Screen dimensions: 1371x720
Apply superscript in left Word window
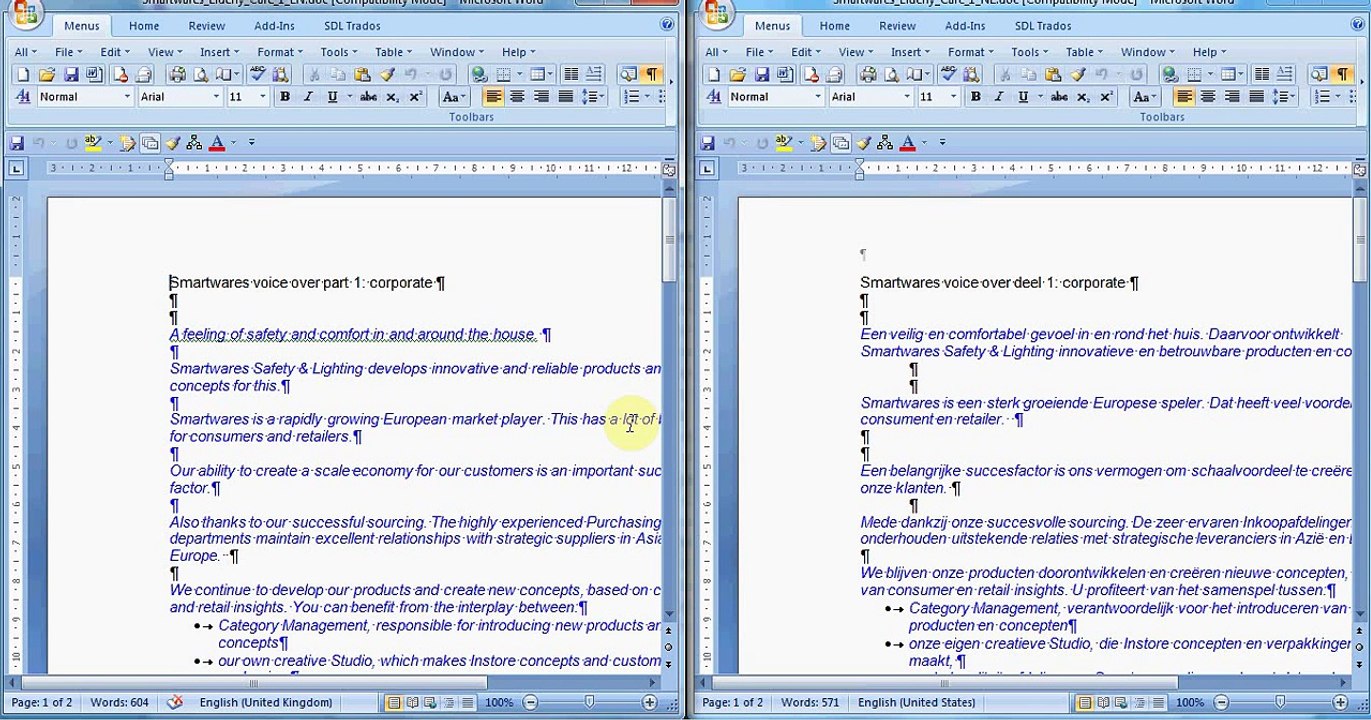(416, 97)
